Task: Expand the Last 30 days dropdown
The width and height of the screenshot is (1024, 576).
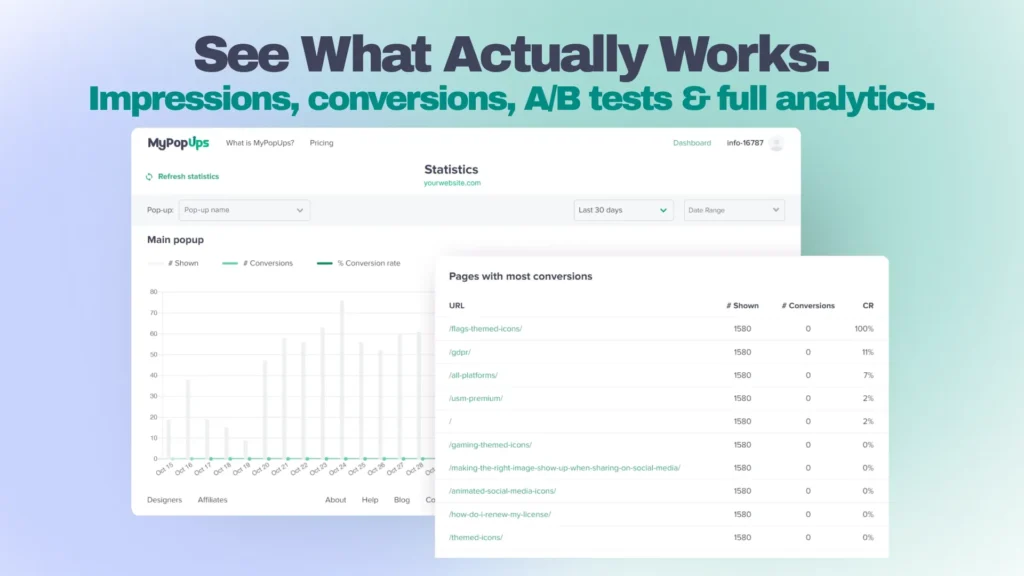Action: 623,210
